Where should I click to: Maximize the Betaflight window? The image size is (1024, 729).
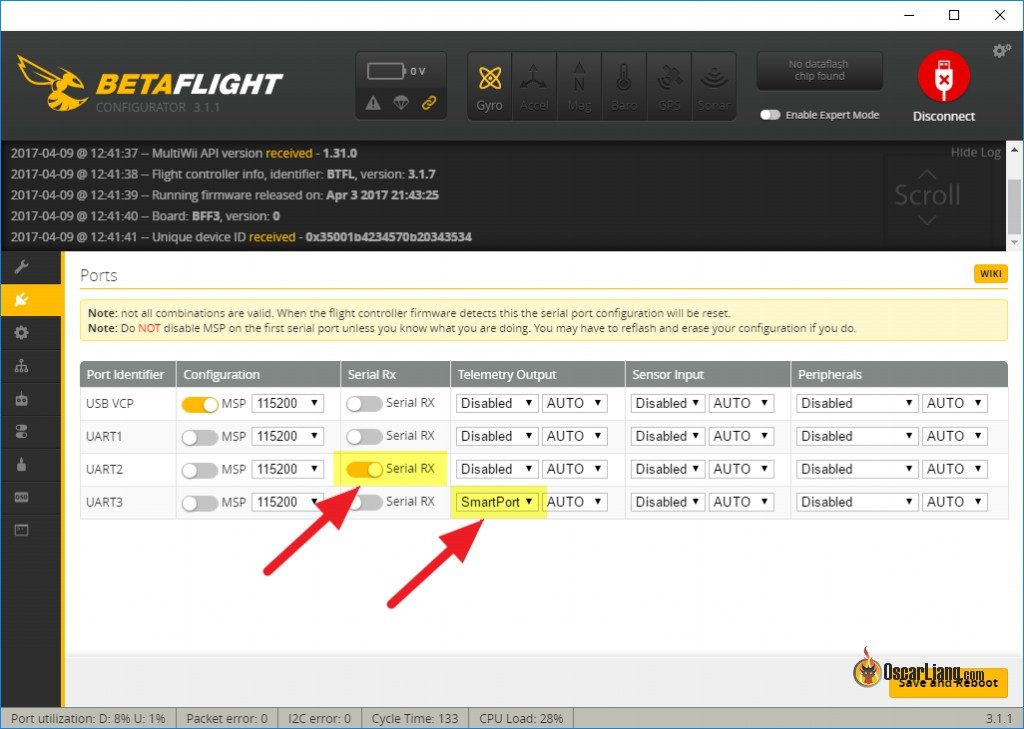coord(954,15)
